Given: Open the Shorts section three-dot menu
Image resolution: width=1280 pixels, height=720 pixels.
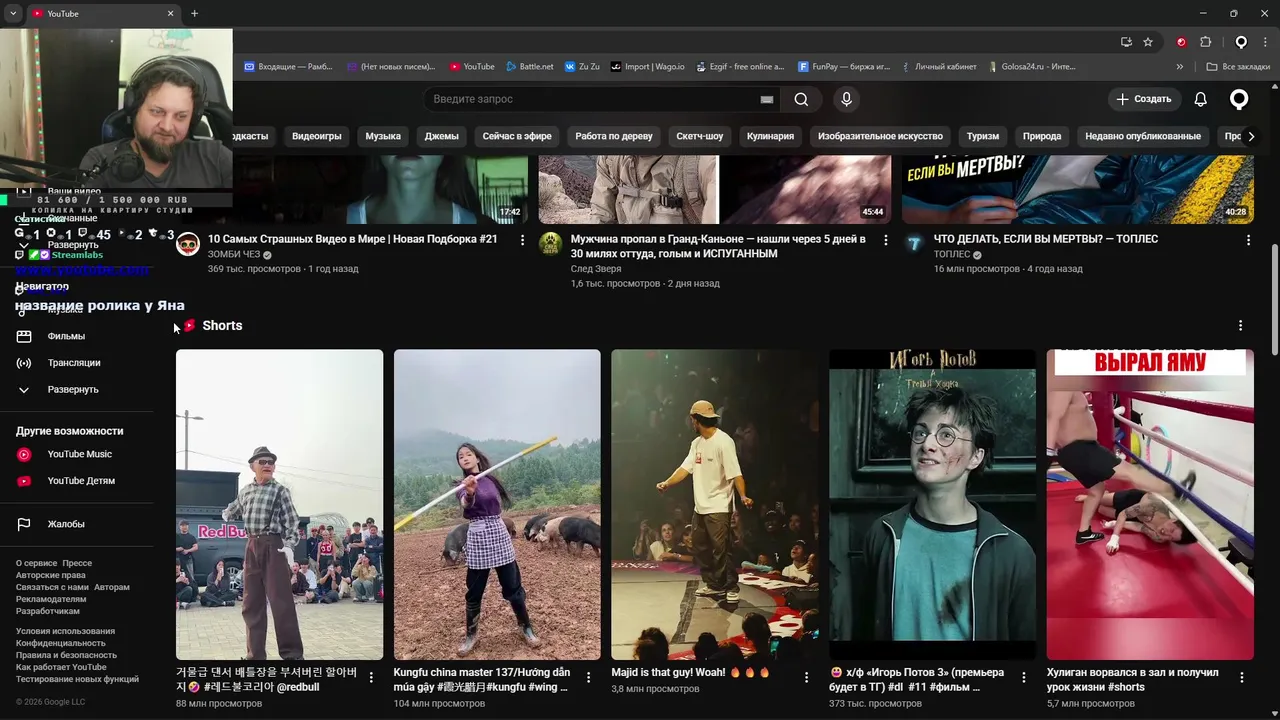Looking at the screenshot, I should (x=1240, y=326).
